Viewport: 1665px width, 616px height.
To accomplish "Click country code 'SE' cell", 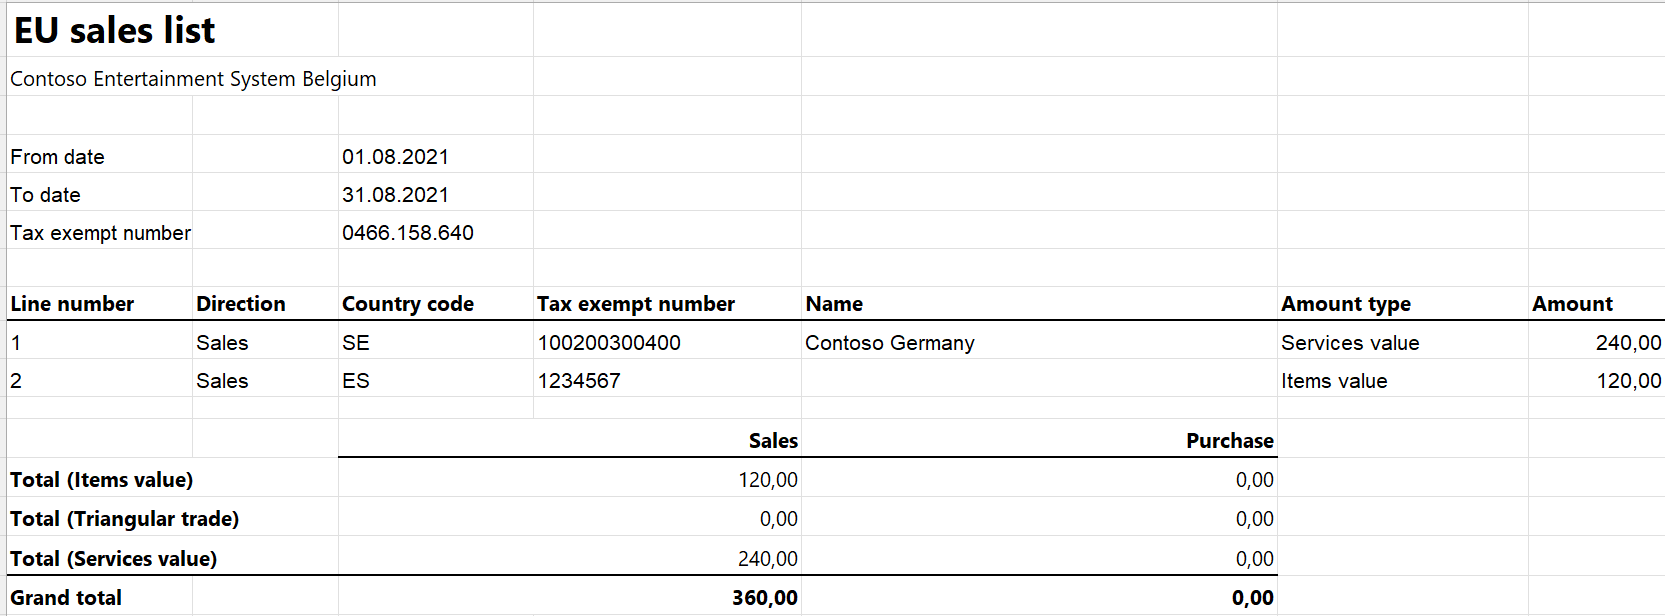I will pos(356,343).
